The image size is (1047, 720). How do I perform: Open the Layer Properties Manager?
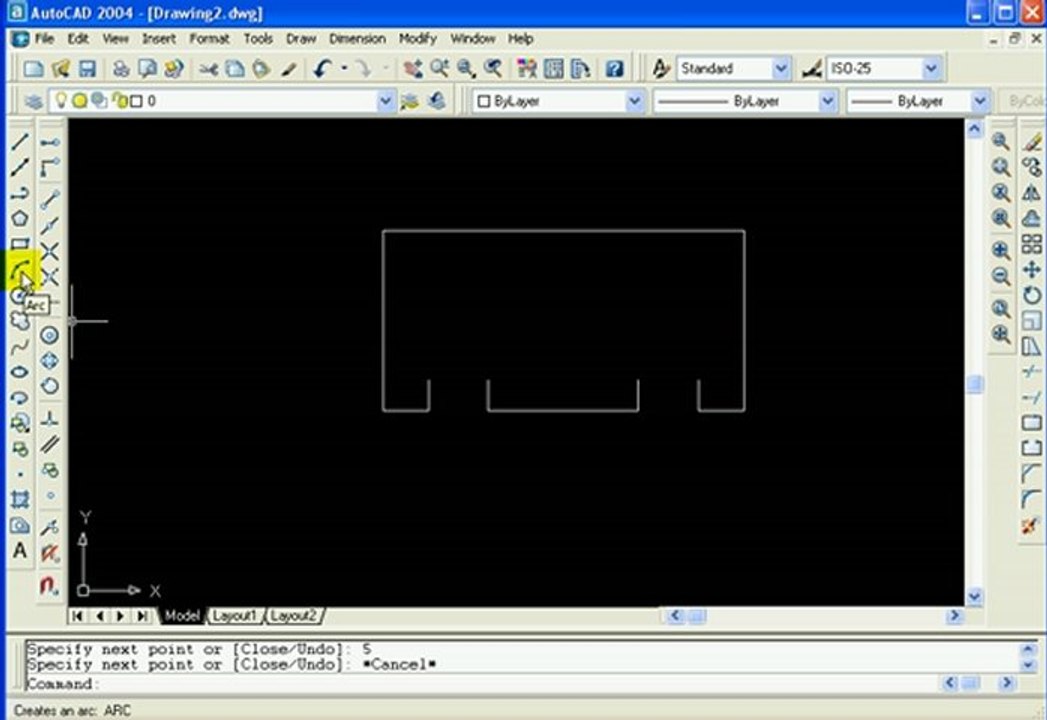(x=33, y=102)
